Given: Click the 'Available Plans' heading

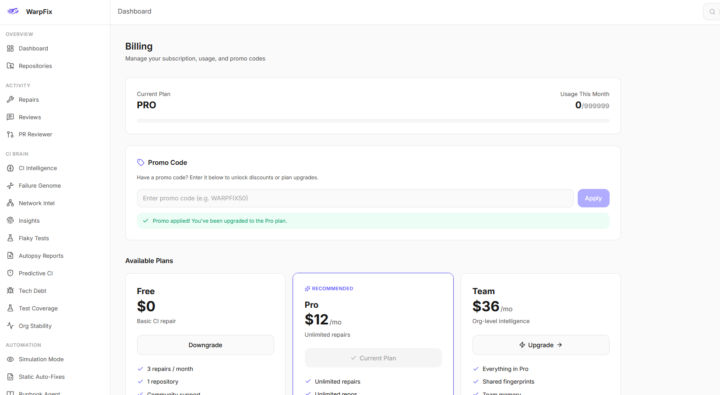Looking at the screenshot, I should (x=149, y=260).
